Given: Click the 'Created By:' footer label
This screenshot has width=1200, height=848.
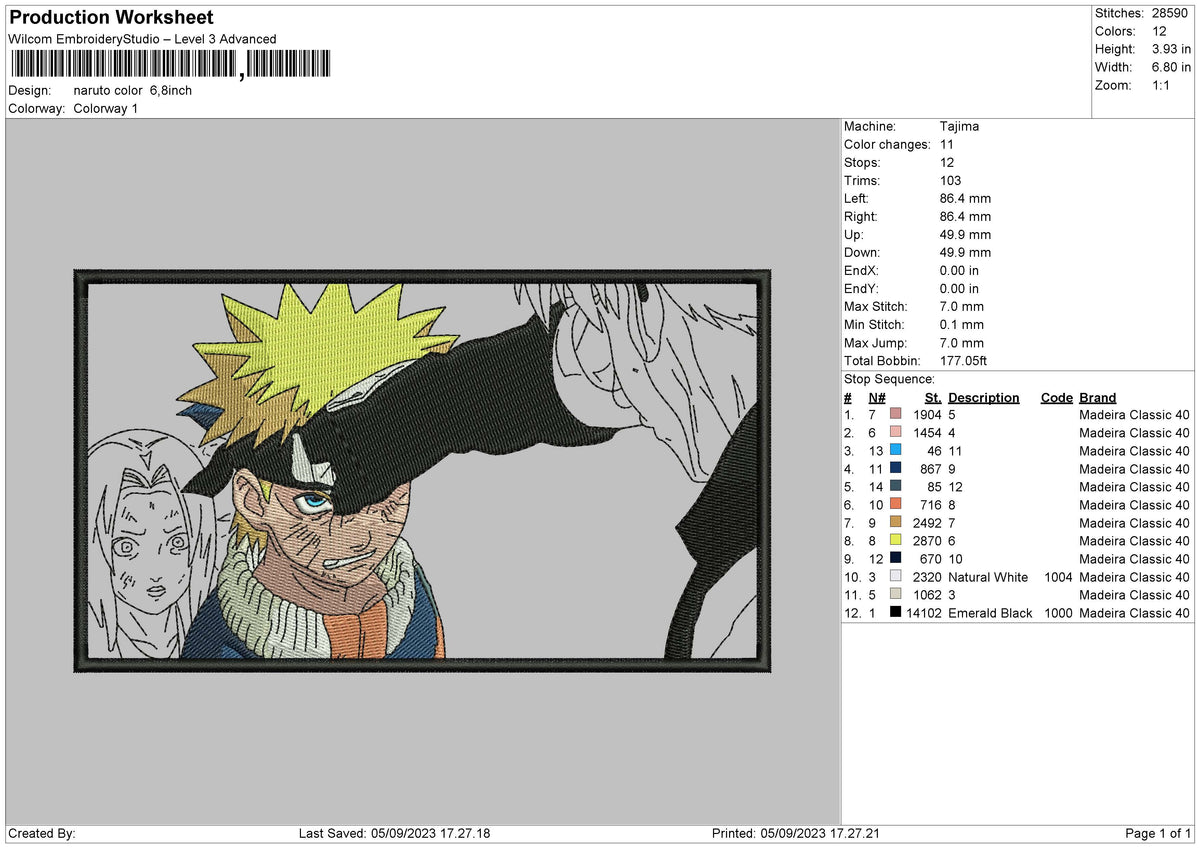Looking at the screenshot, I should click(x=42, y=833).
